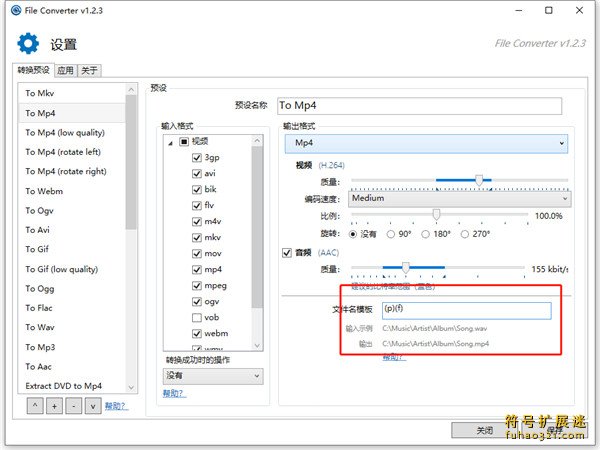Viewport: 600px width, 450px height.
Task: Click the settings gear icon
Action: tap(28, 43)
